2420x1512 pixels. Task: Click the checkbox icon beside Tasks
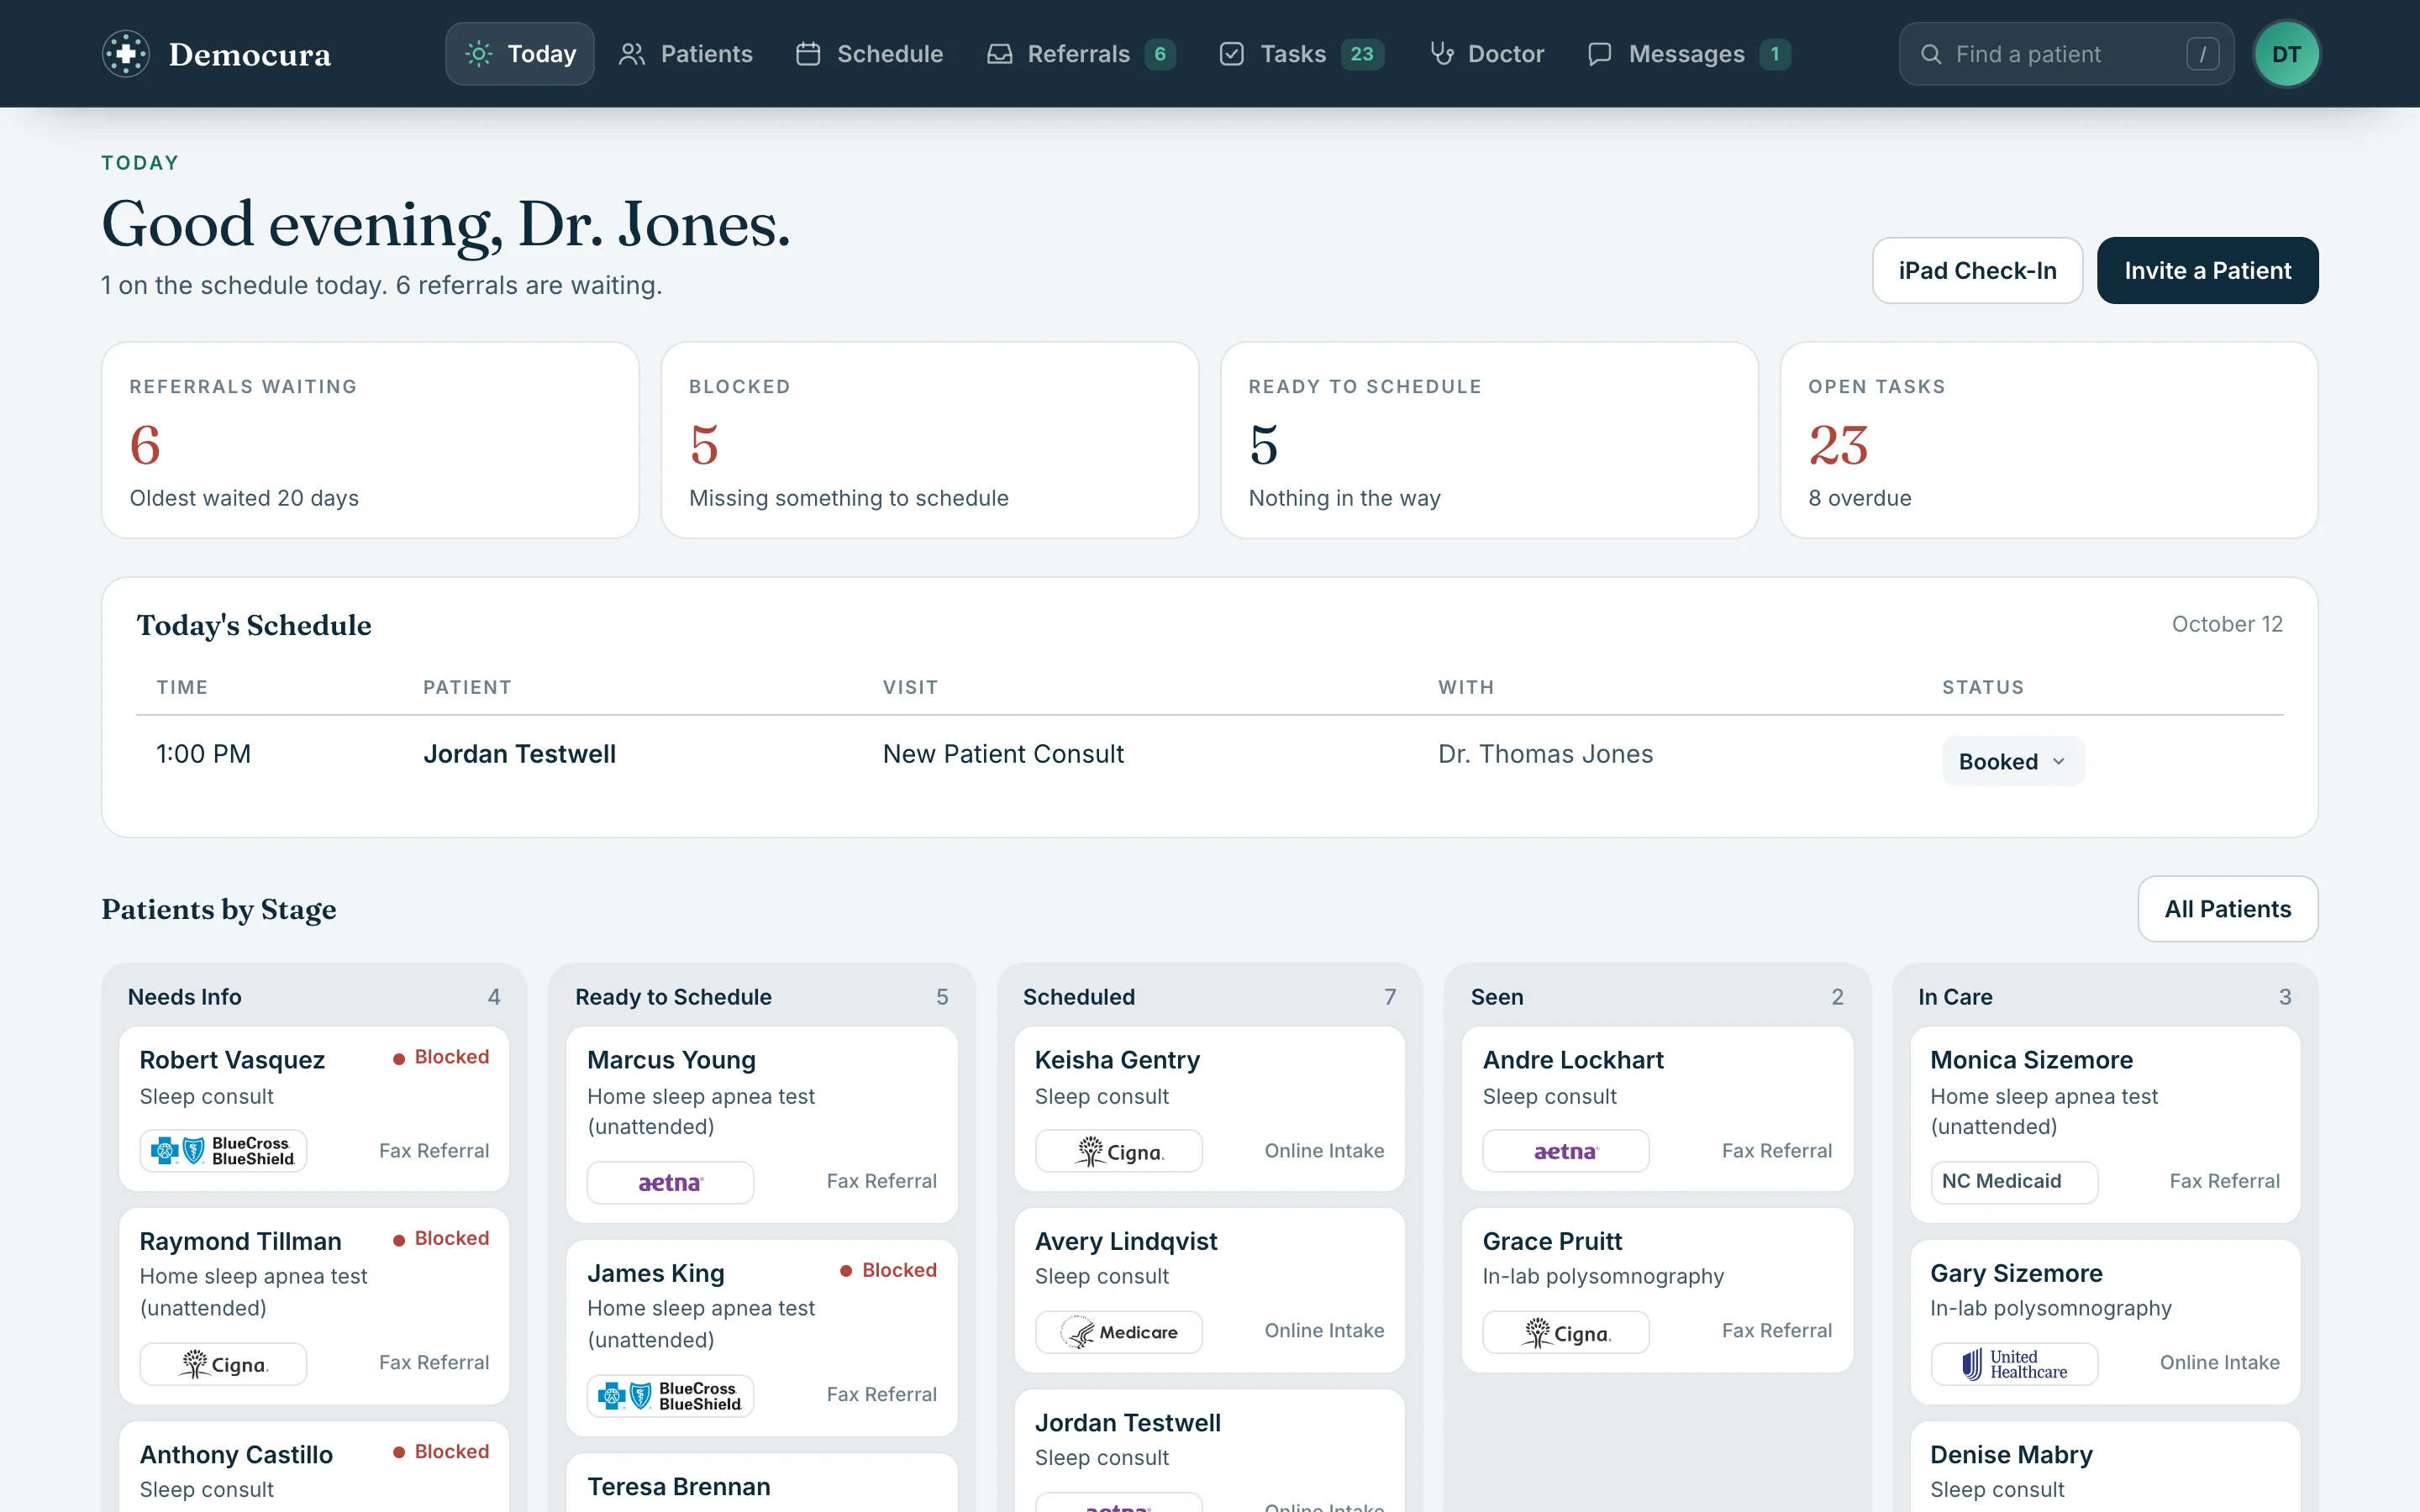click(1232, 54)
